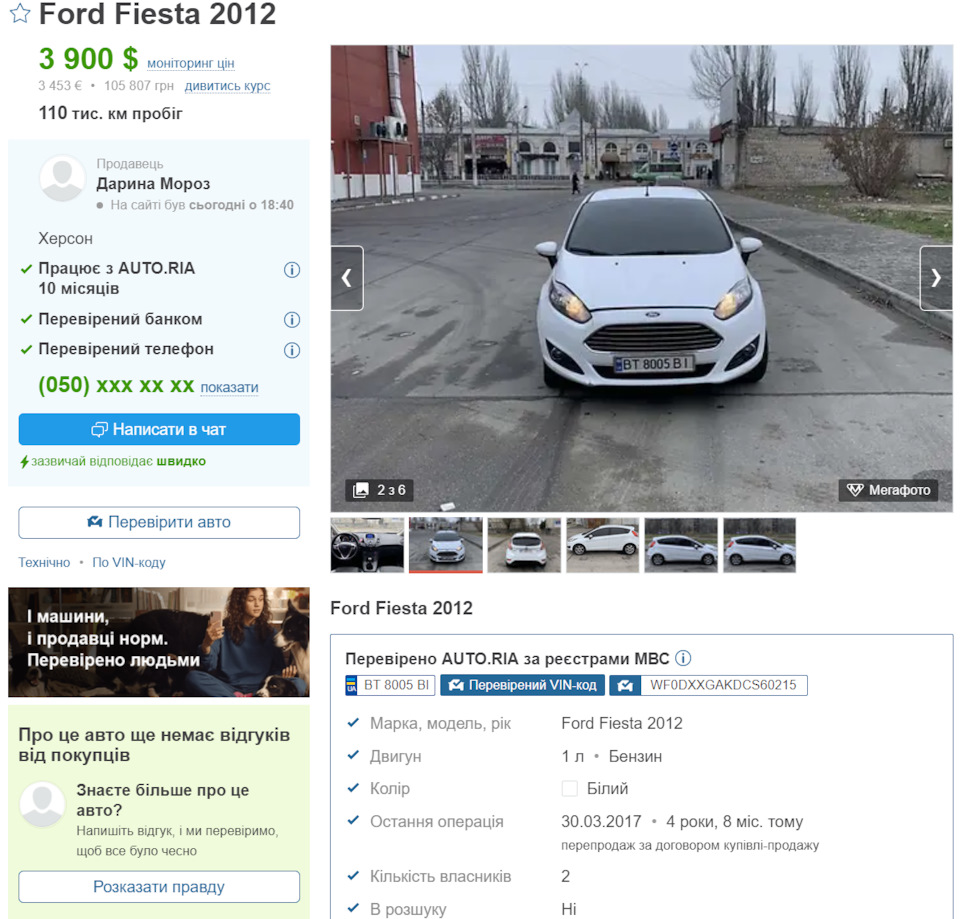Click Перевірений VIN-код badge

click(x=522, y=685)
